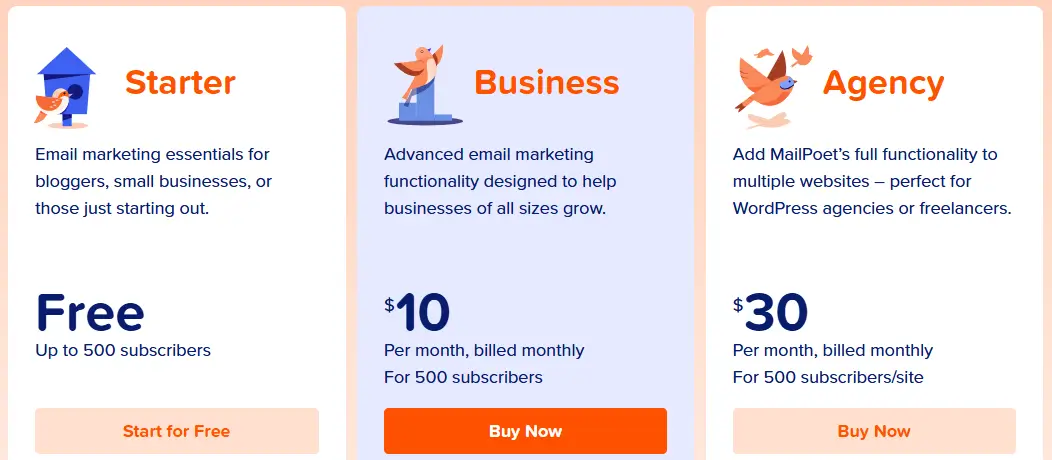Click the Business plan description paragraph
1052x460 pixels.
[500, 182]
